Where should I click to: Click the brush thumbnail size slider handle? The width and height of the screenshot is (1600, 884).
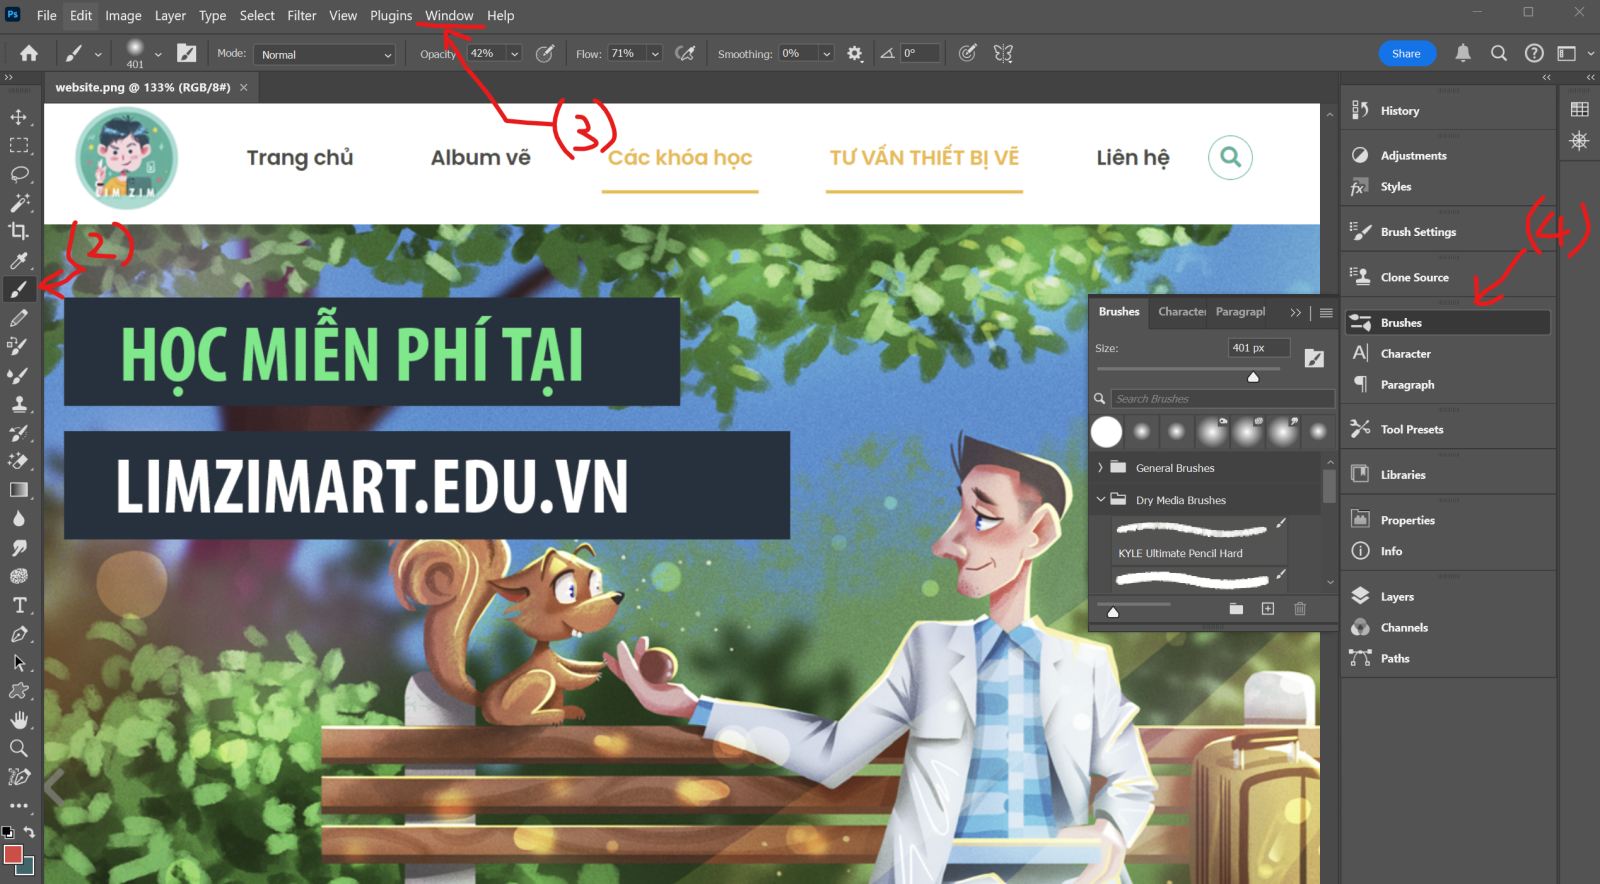point(1113,612)
